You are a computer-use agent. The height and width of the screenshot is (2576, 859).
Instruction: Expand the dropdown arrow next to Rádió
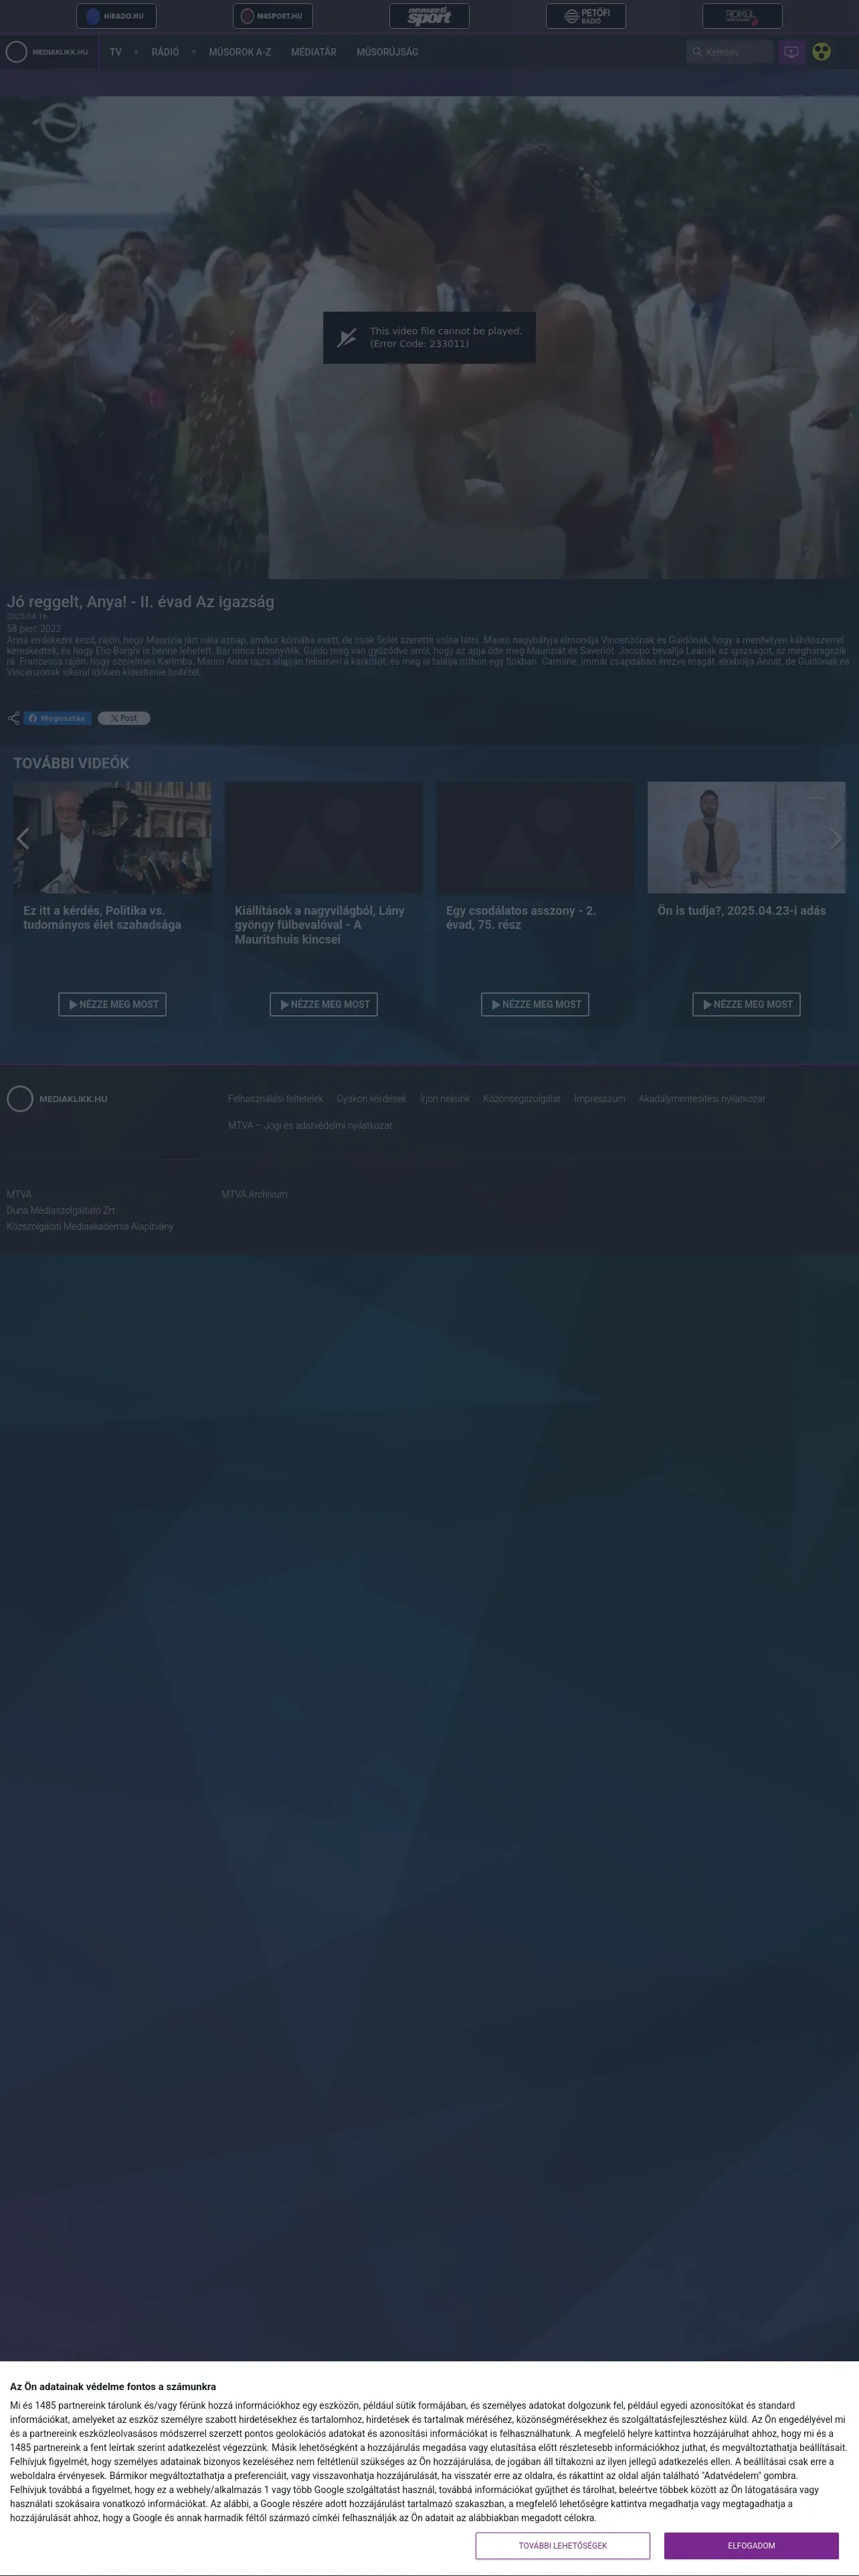[194, 52]
